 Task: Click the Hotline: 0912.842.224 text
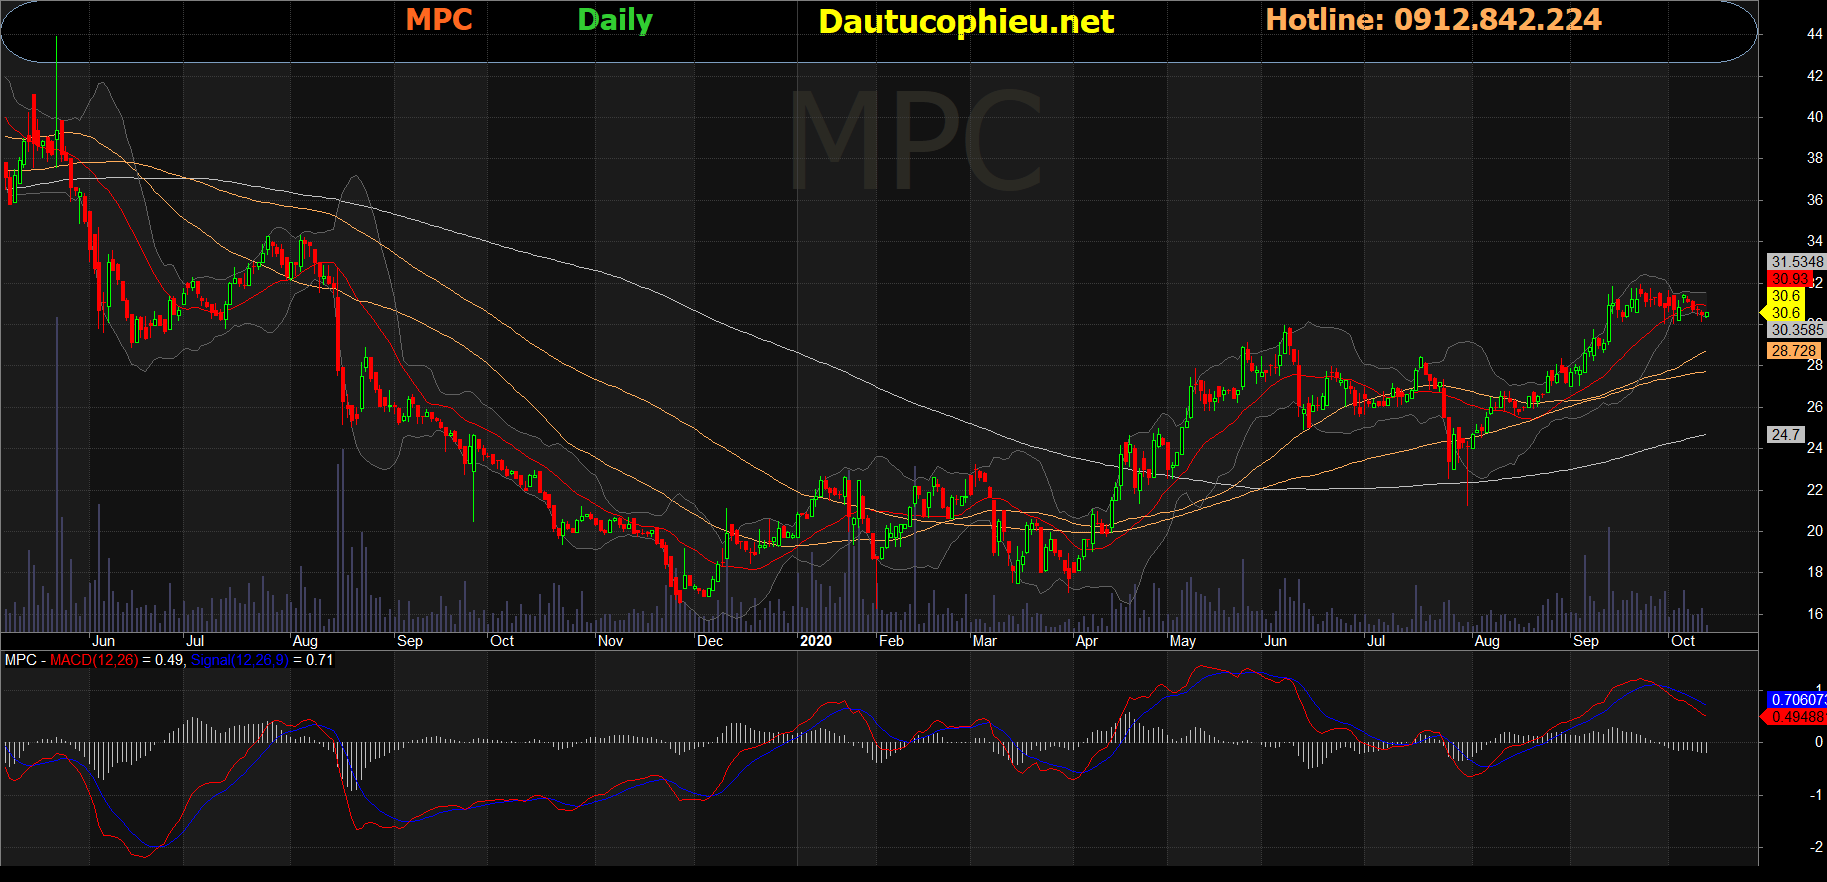click(x=1434, y=20)
